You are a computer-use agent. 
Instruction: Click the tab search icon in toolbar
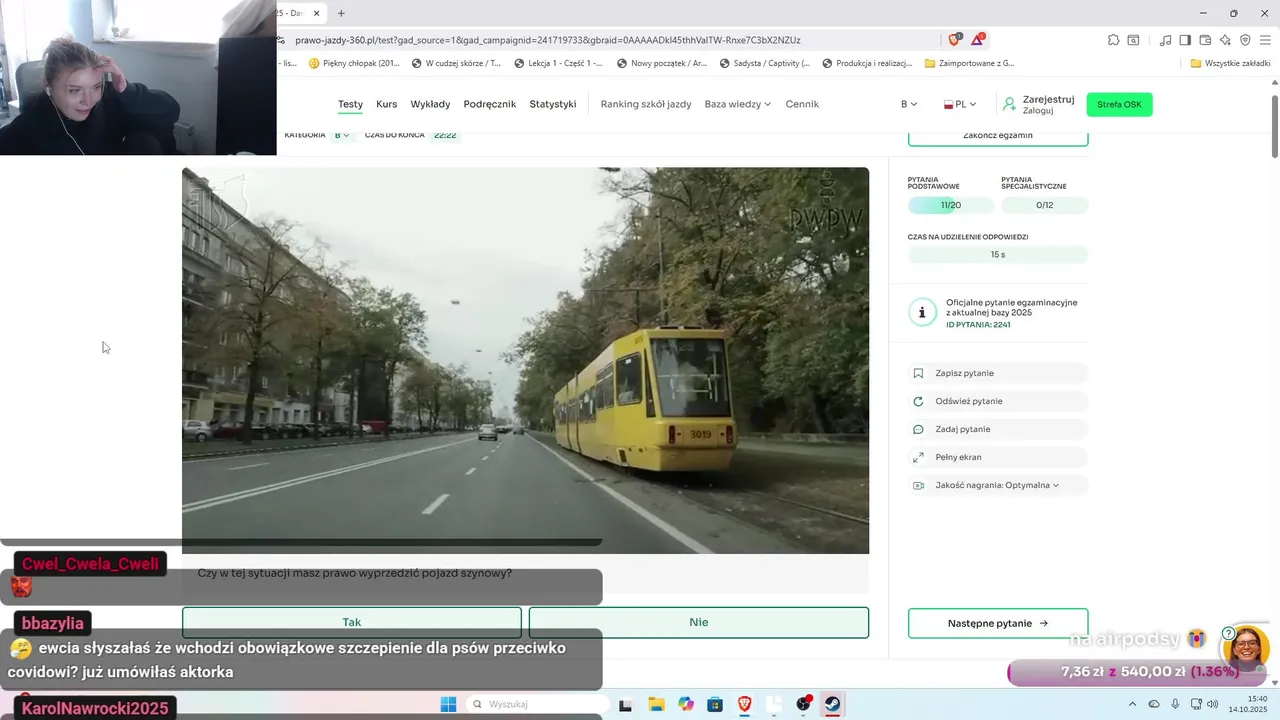[1133, 40]
